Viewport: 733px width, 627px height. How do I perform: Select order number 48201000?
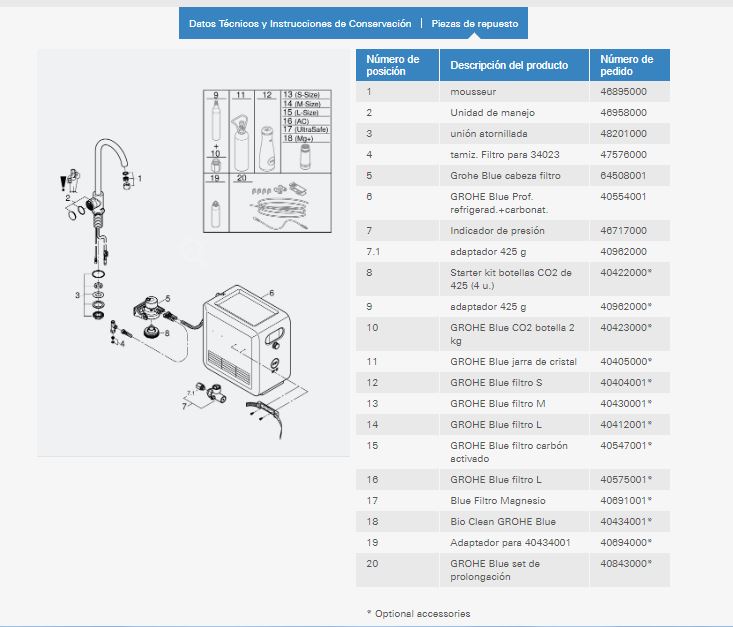pyautogui.click(x=623, y=134)
